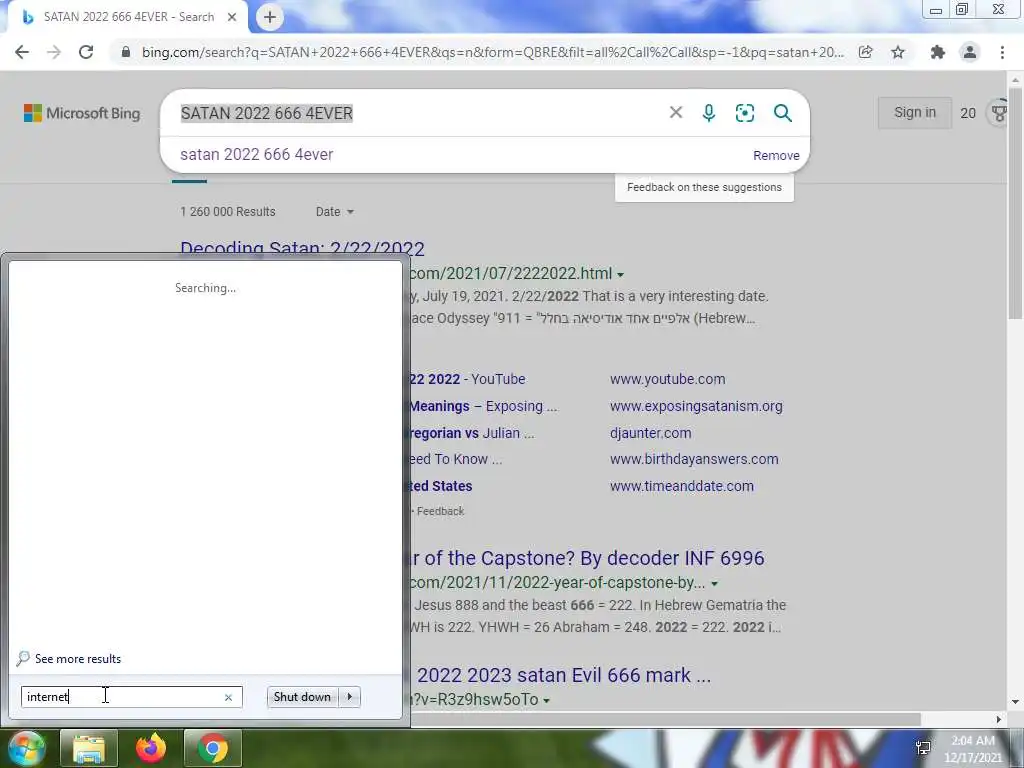Go back using the browser back arrow
This screenshot has height=768, width=1024.
(x=22, y=52)
